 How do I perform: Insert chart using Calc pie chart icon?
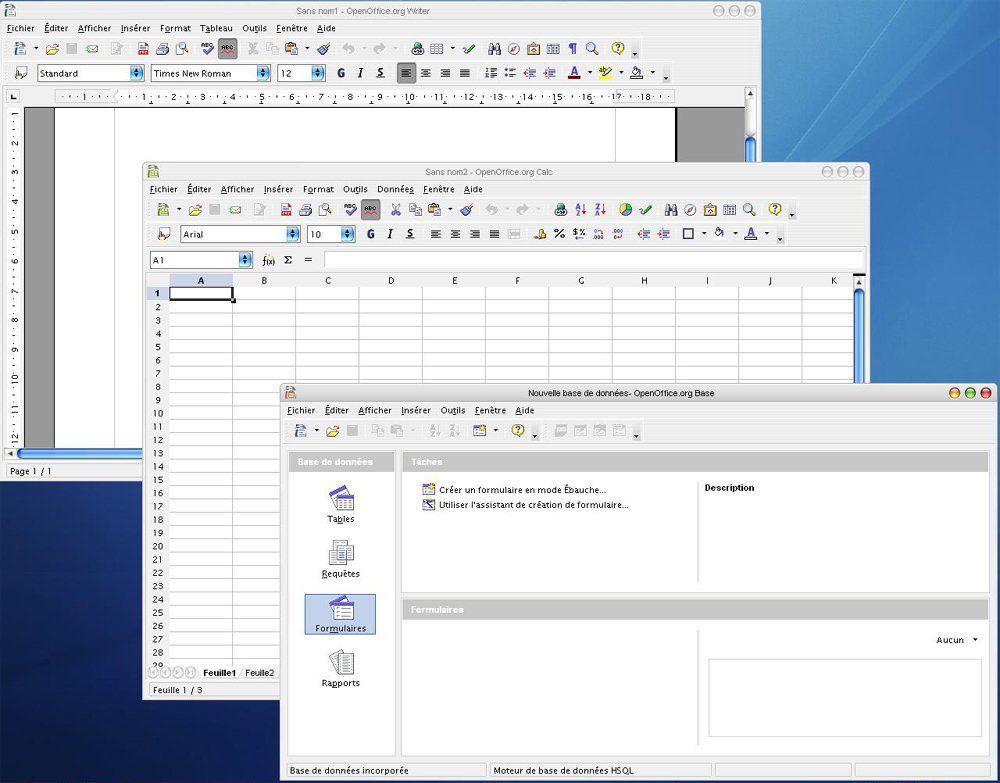pos(626,210)
